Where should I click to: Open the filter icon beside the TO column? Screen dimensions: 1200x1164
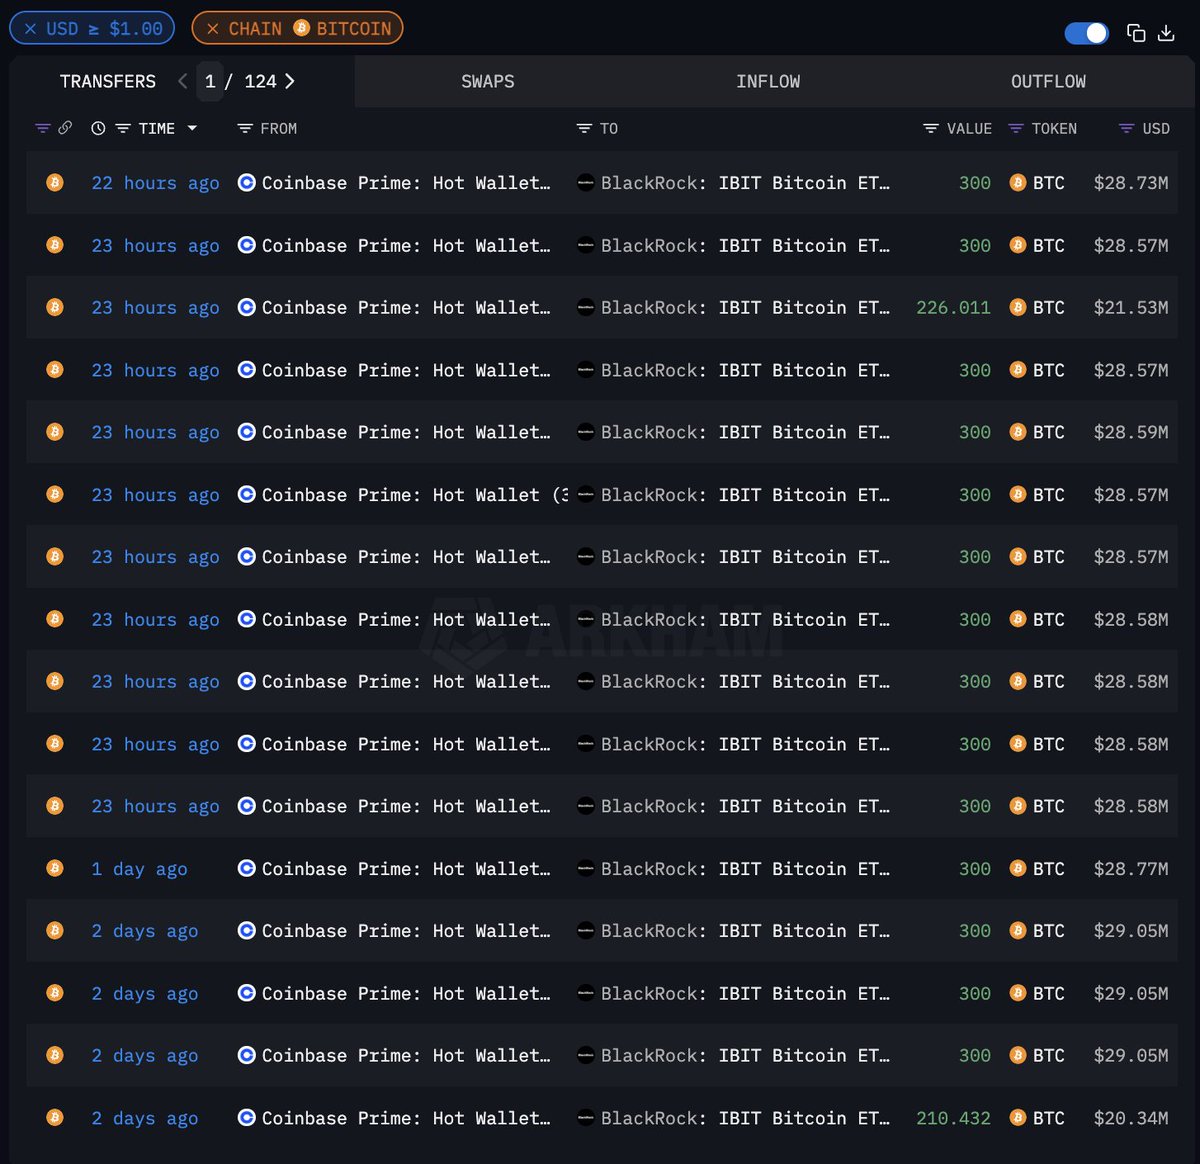(583, 128)
